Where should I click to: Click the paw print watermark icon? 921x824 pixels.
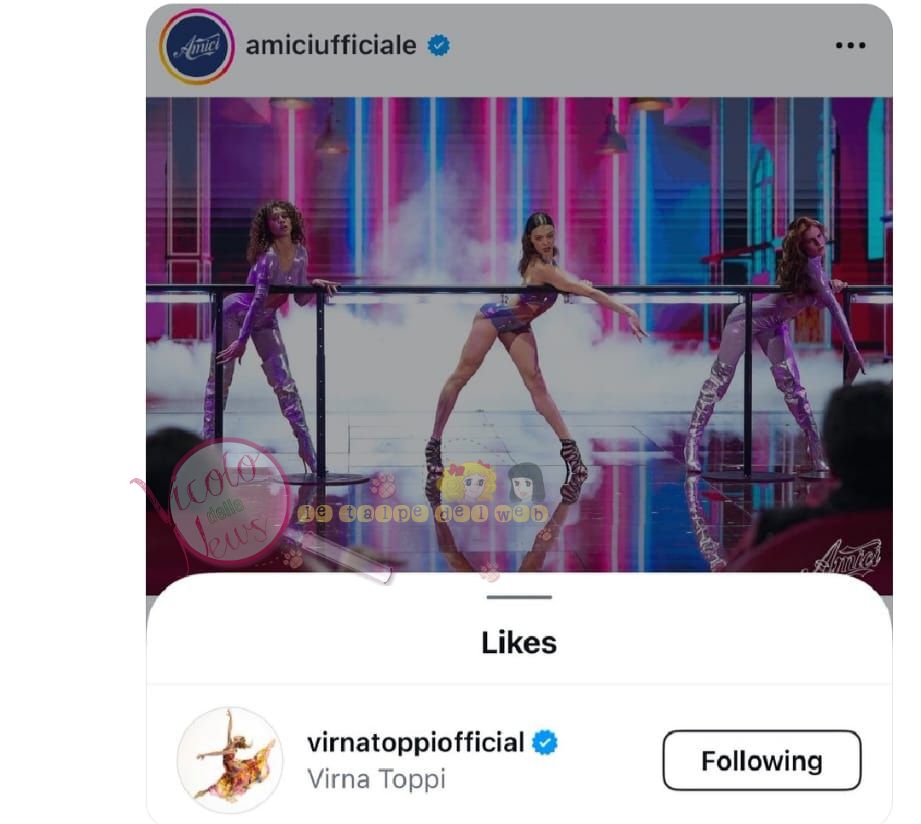(383, 486)
